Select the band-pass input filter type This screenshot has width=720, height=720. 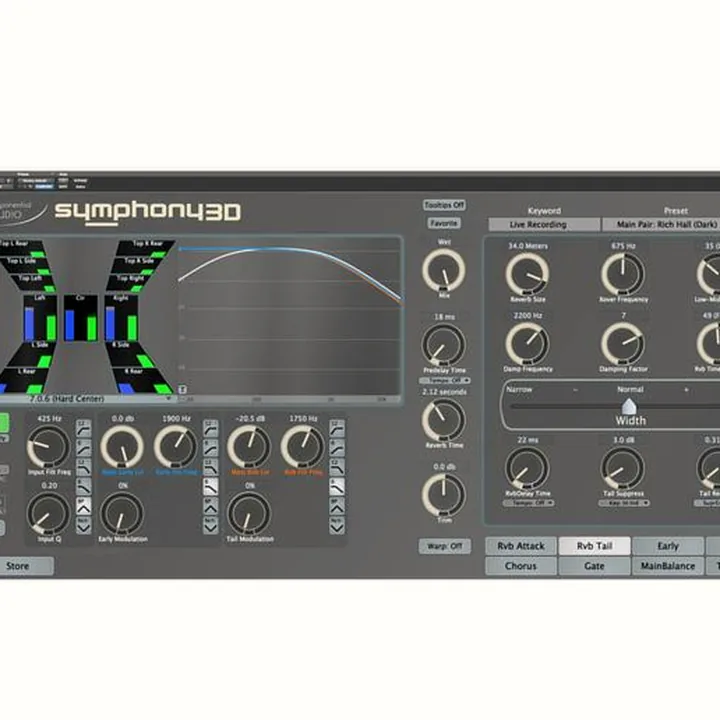point(83,506)
